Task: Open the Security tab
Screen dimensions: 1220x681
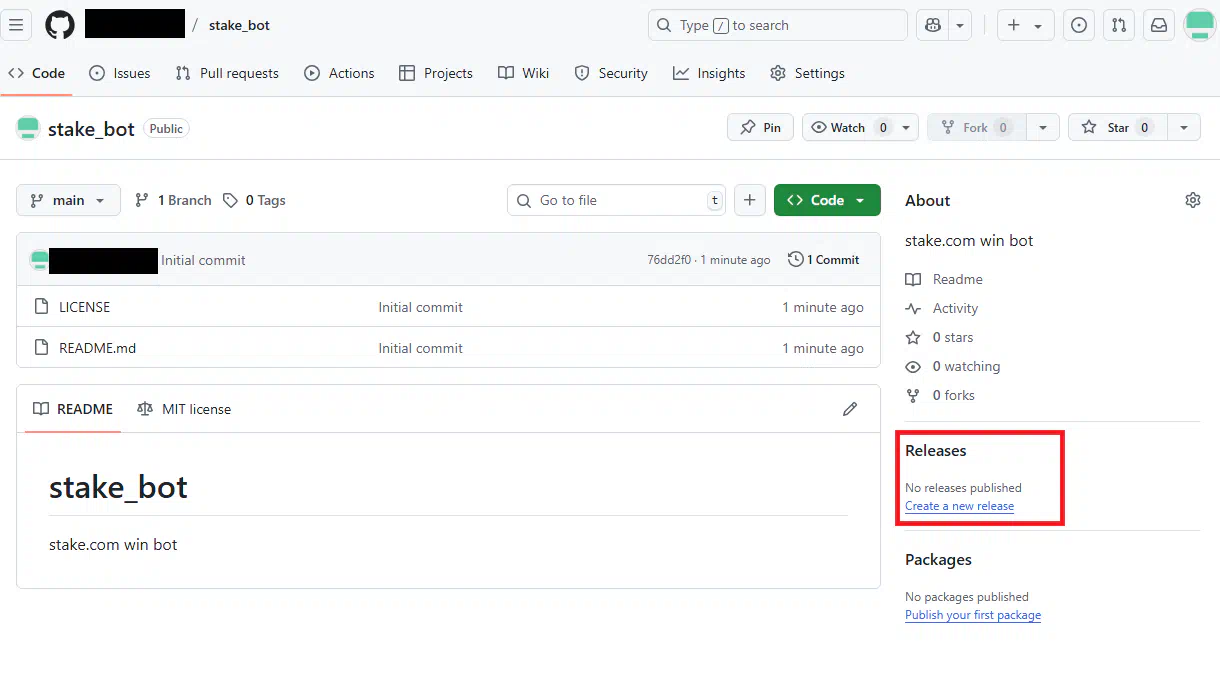Action: [611, 73]
